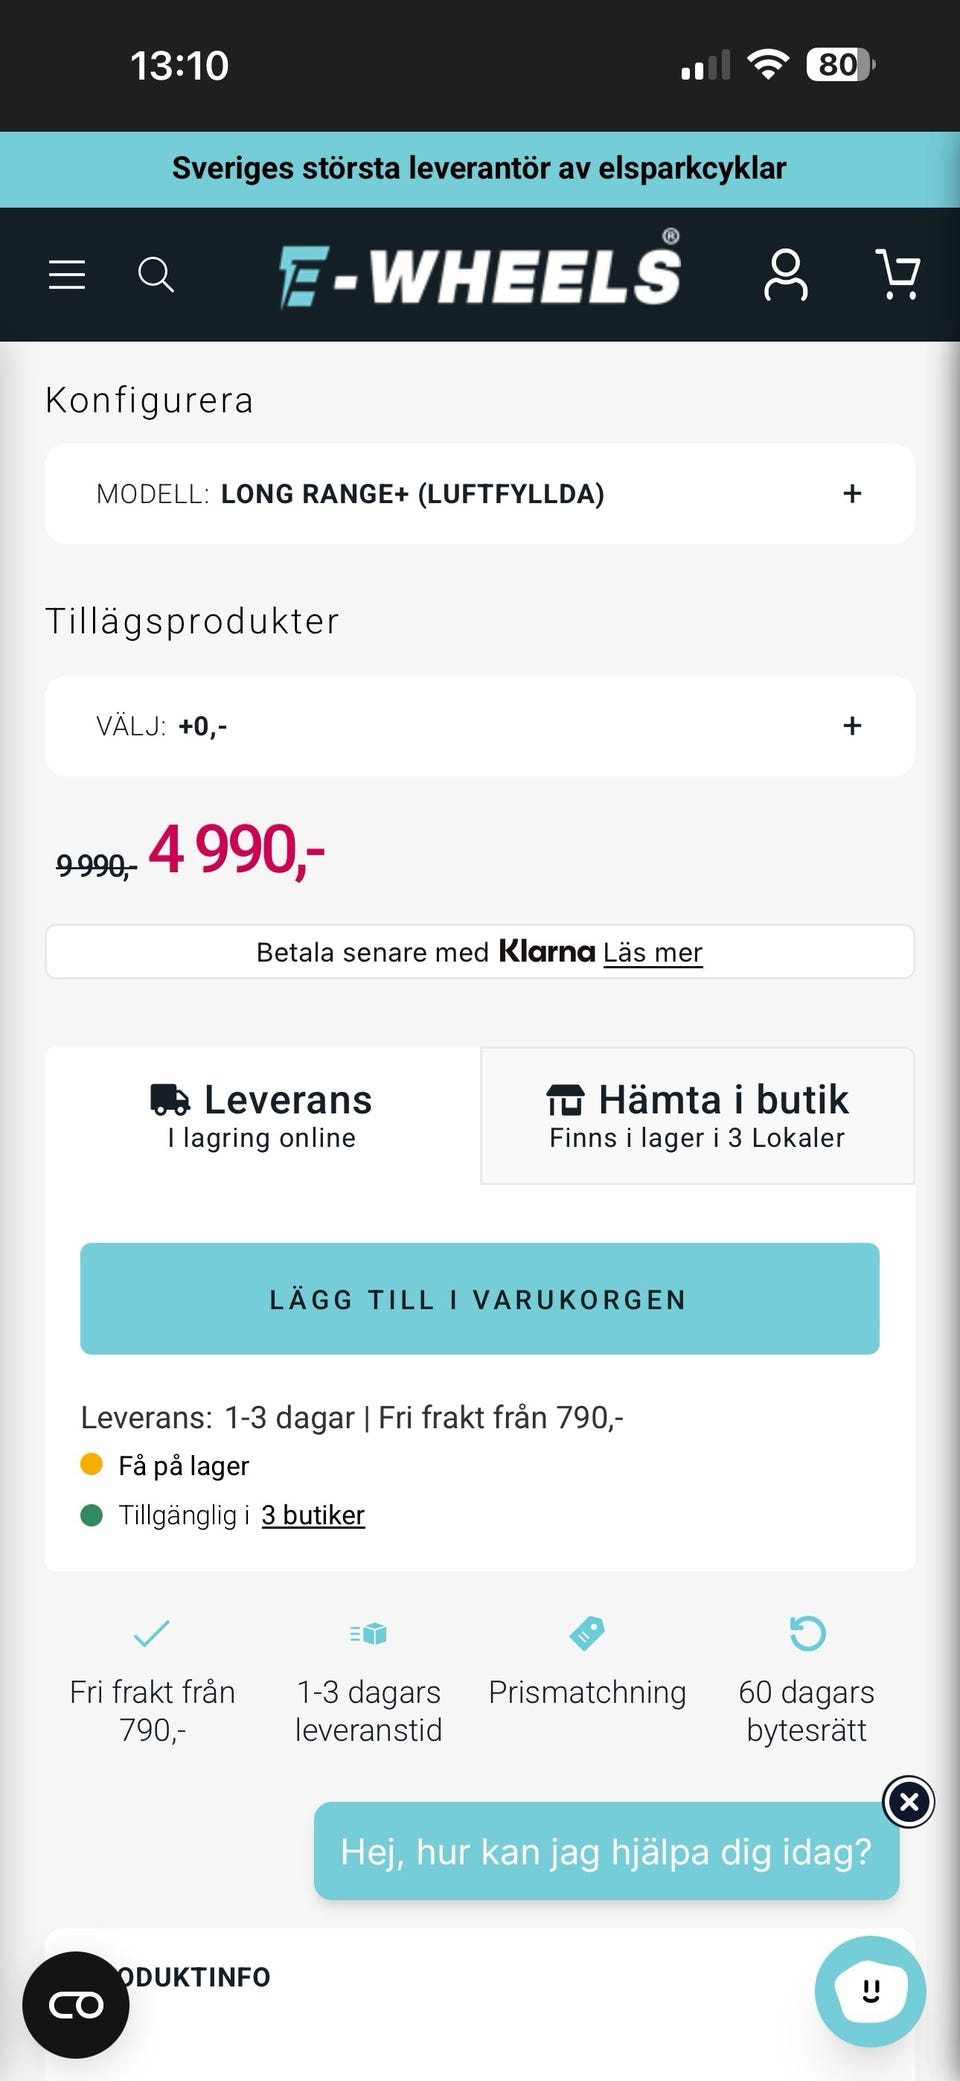Click Lägg till i varukorgen button
Image resolution: width=960 pixels, height=2081 pixels.
(x=480, y=1299)
